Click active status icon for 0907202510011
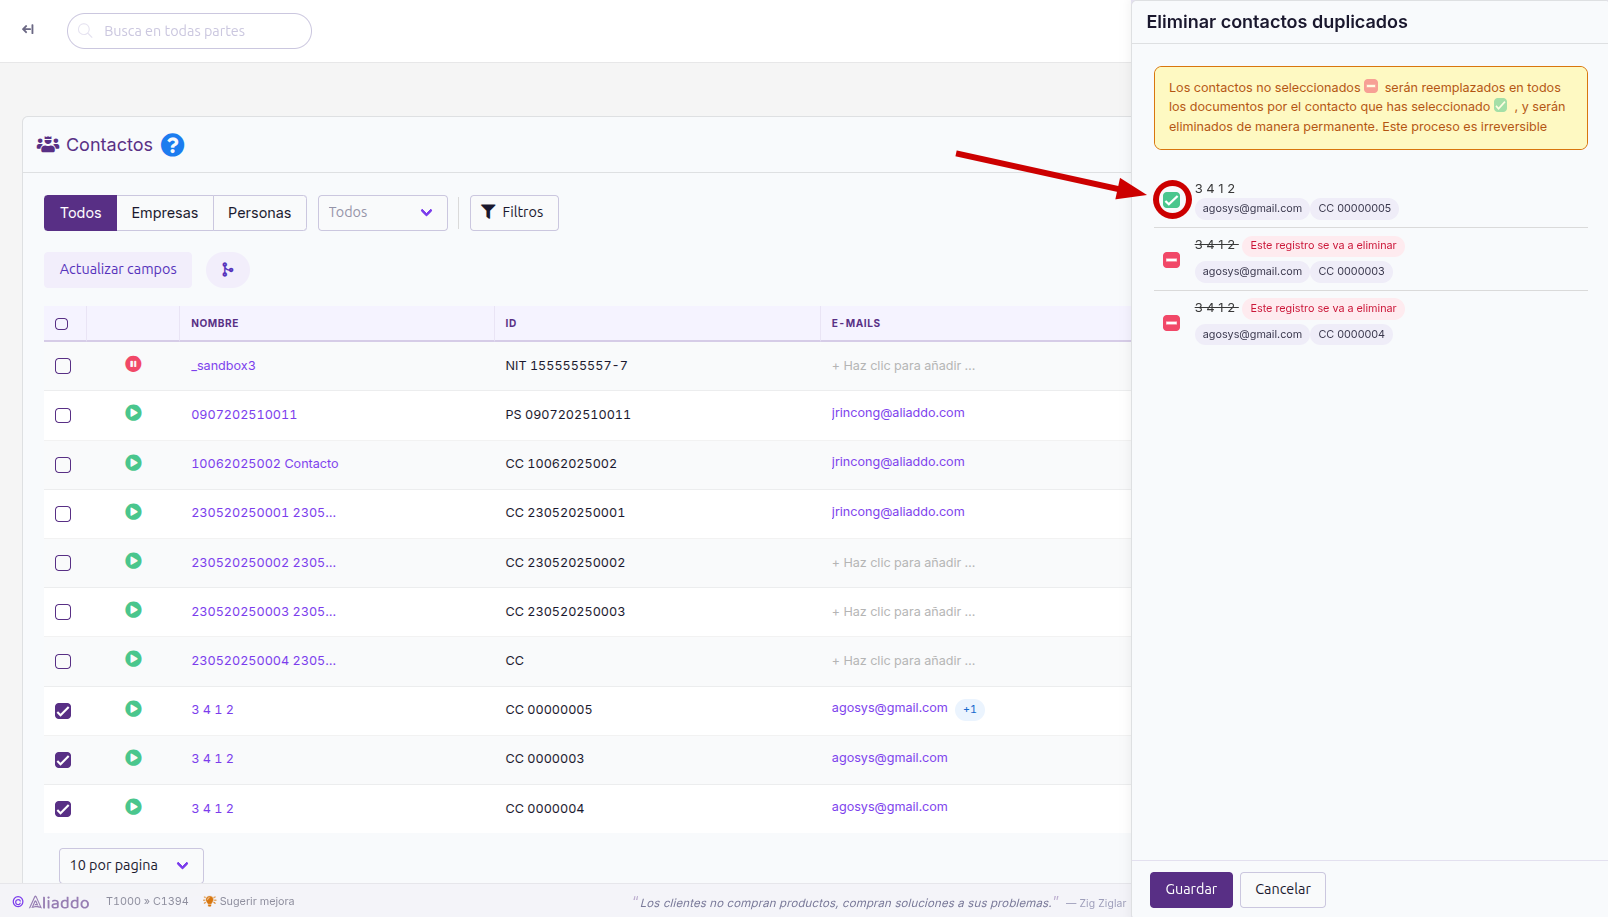Image resolution: width=1608 pixels, height=917 pixels. click(x=133, y=413)
